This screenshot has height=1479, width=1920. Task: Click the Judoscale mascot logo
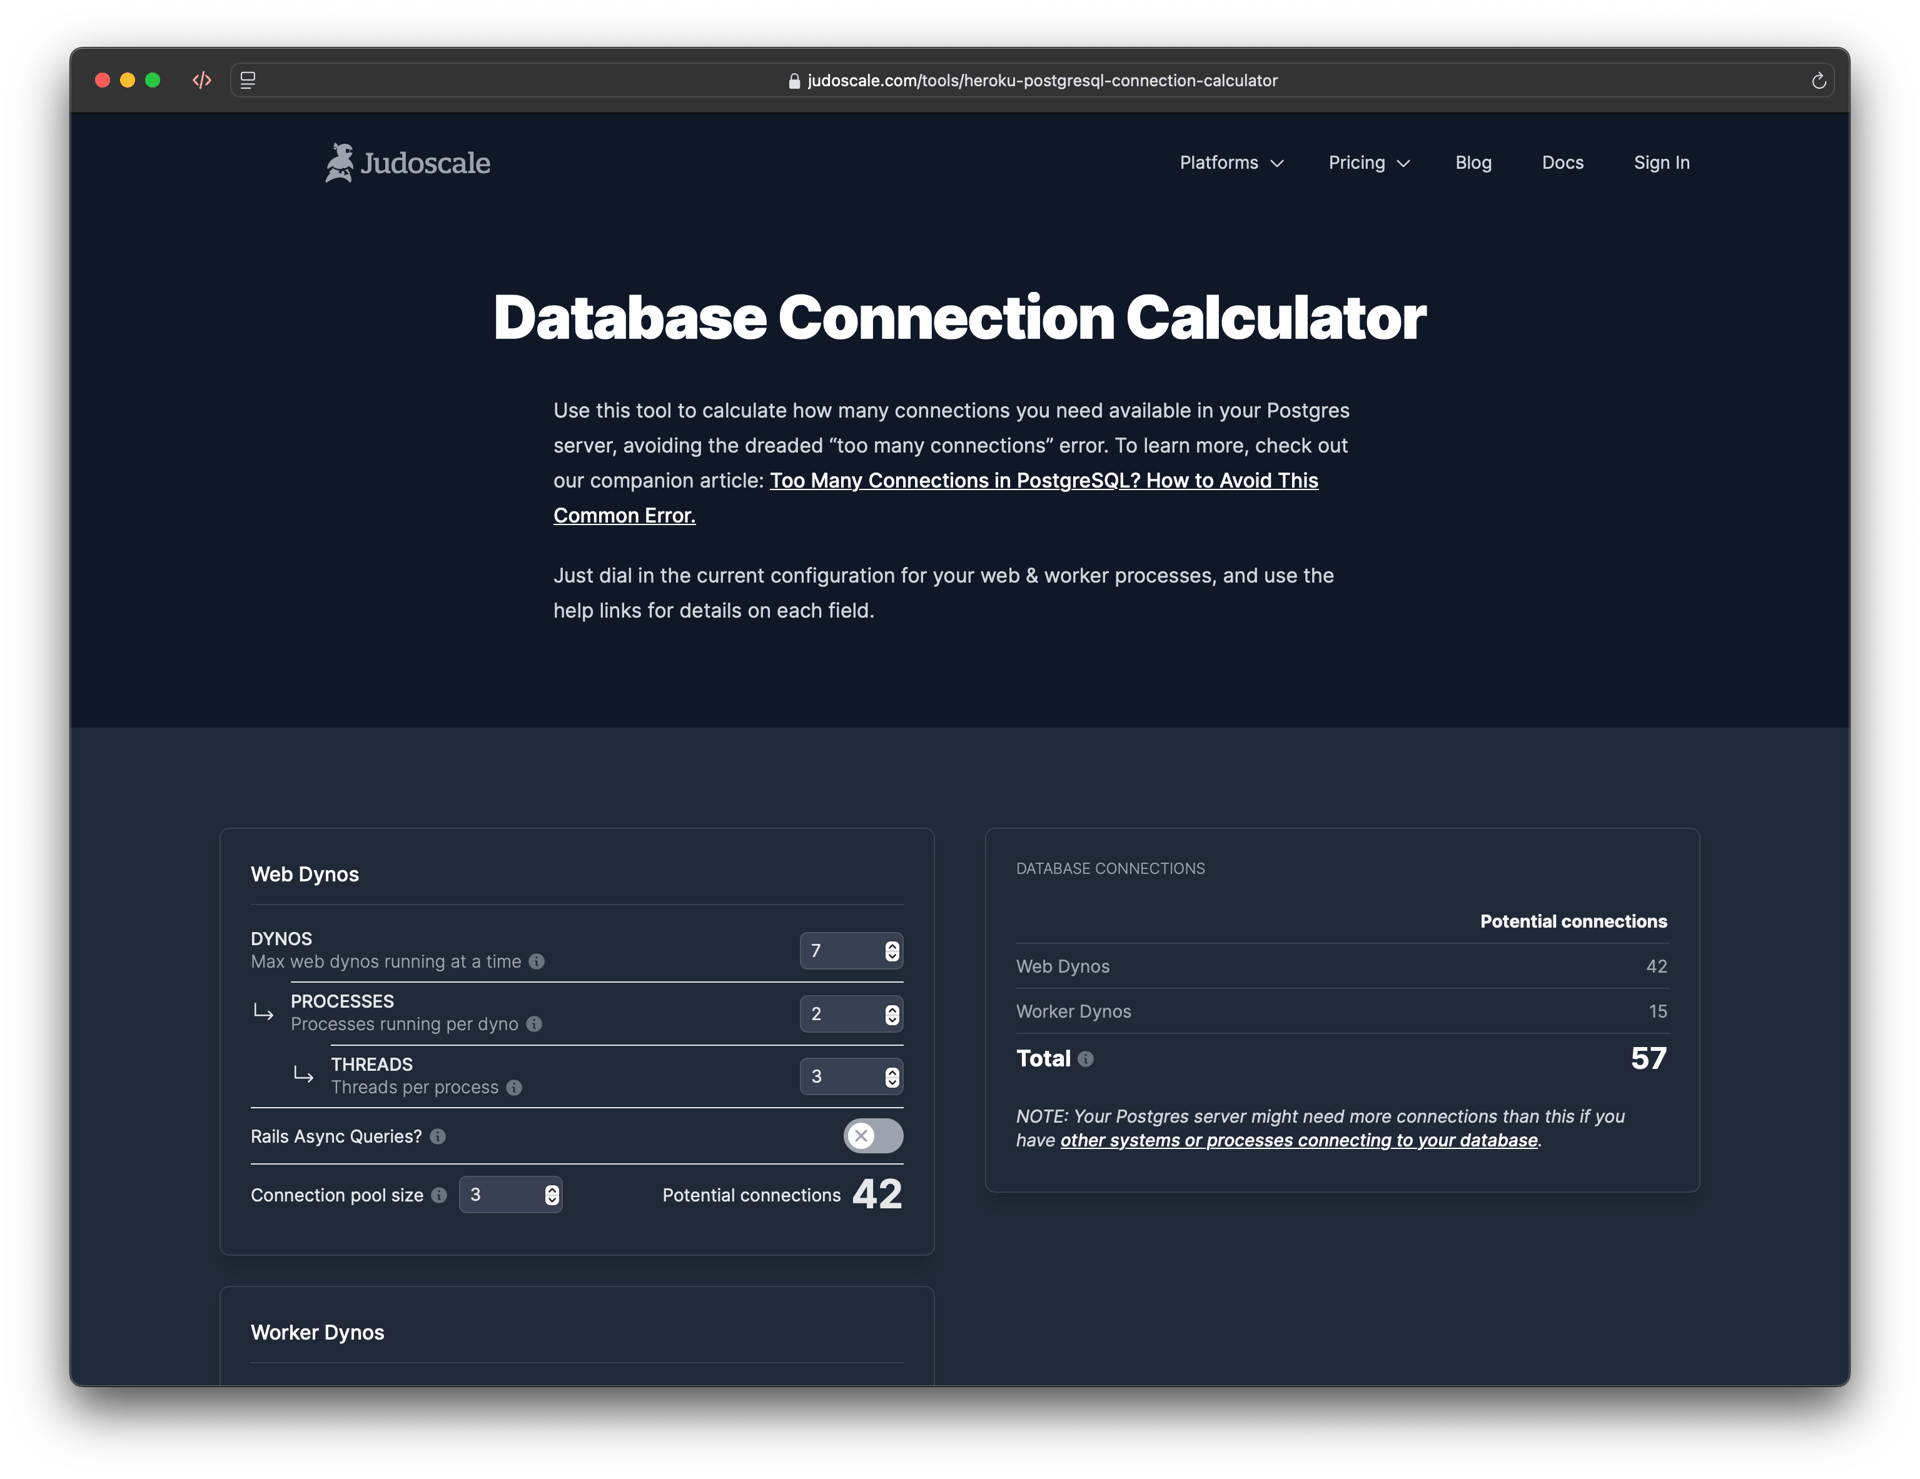341,161
